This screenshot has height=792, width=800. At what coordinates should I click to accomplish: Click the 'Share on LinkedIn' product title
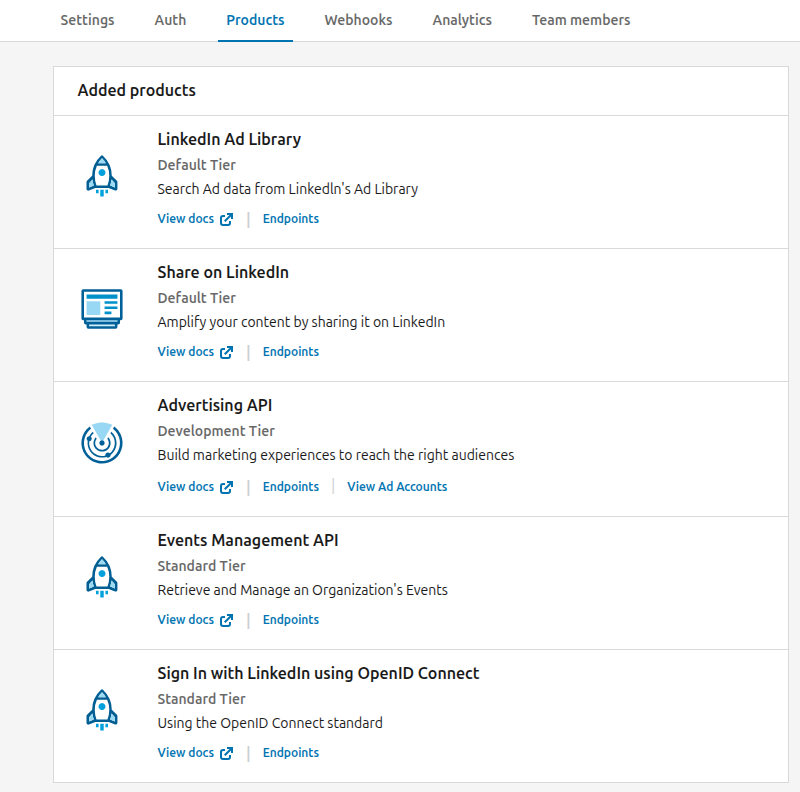coord(223,273)
